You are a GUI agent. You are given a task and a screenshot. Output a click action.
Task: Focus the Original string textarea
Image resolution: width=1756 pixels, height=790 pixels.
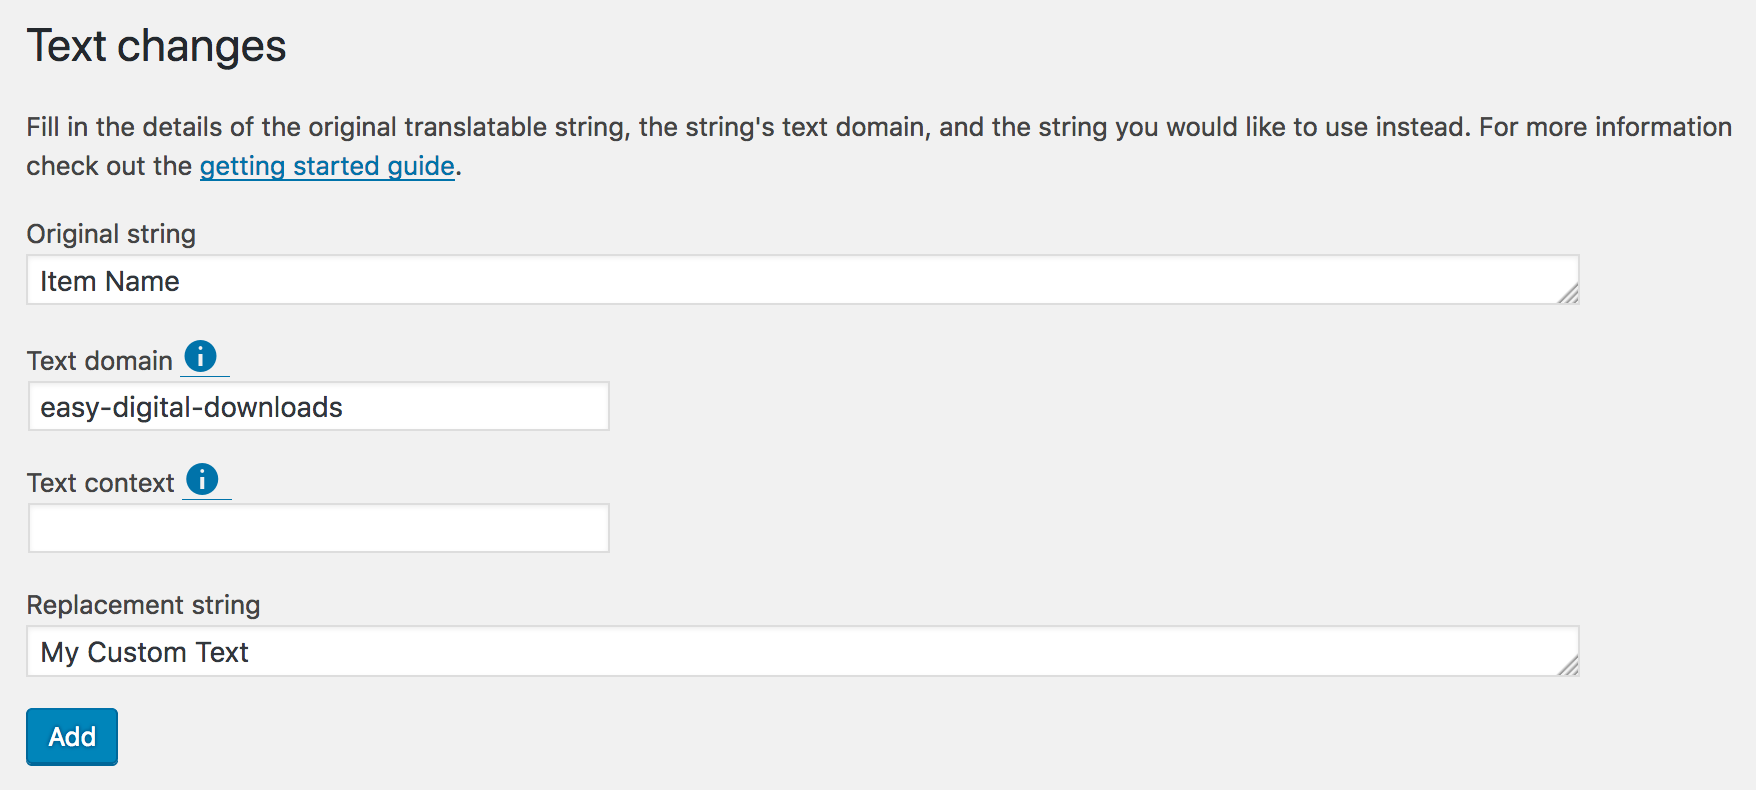(x=800, y=281)
